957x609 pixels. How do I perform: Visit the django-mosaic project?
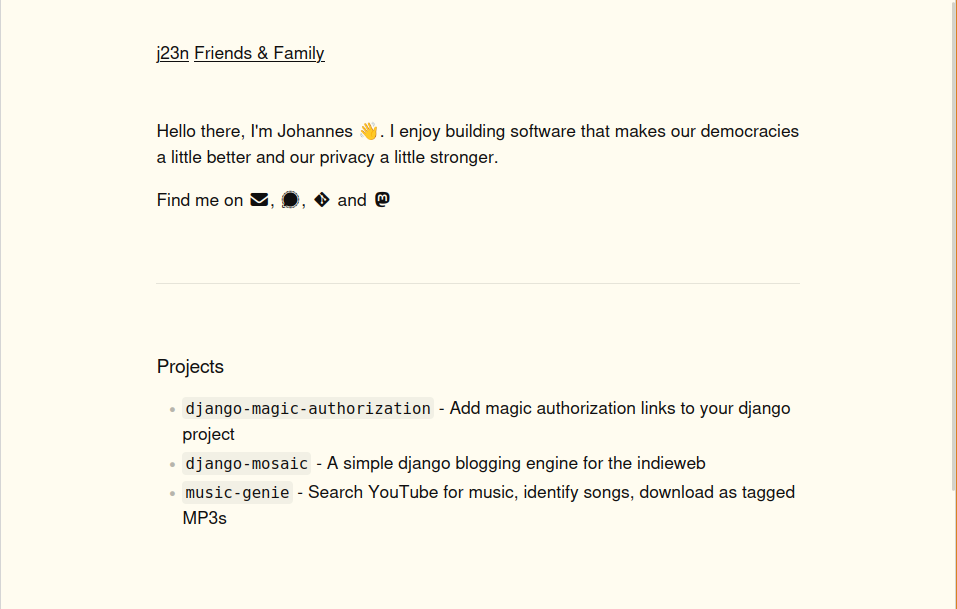click(247, 463)
